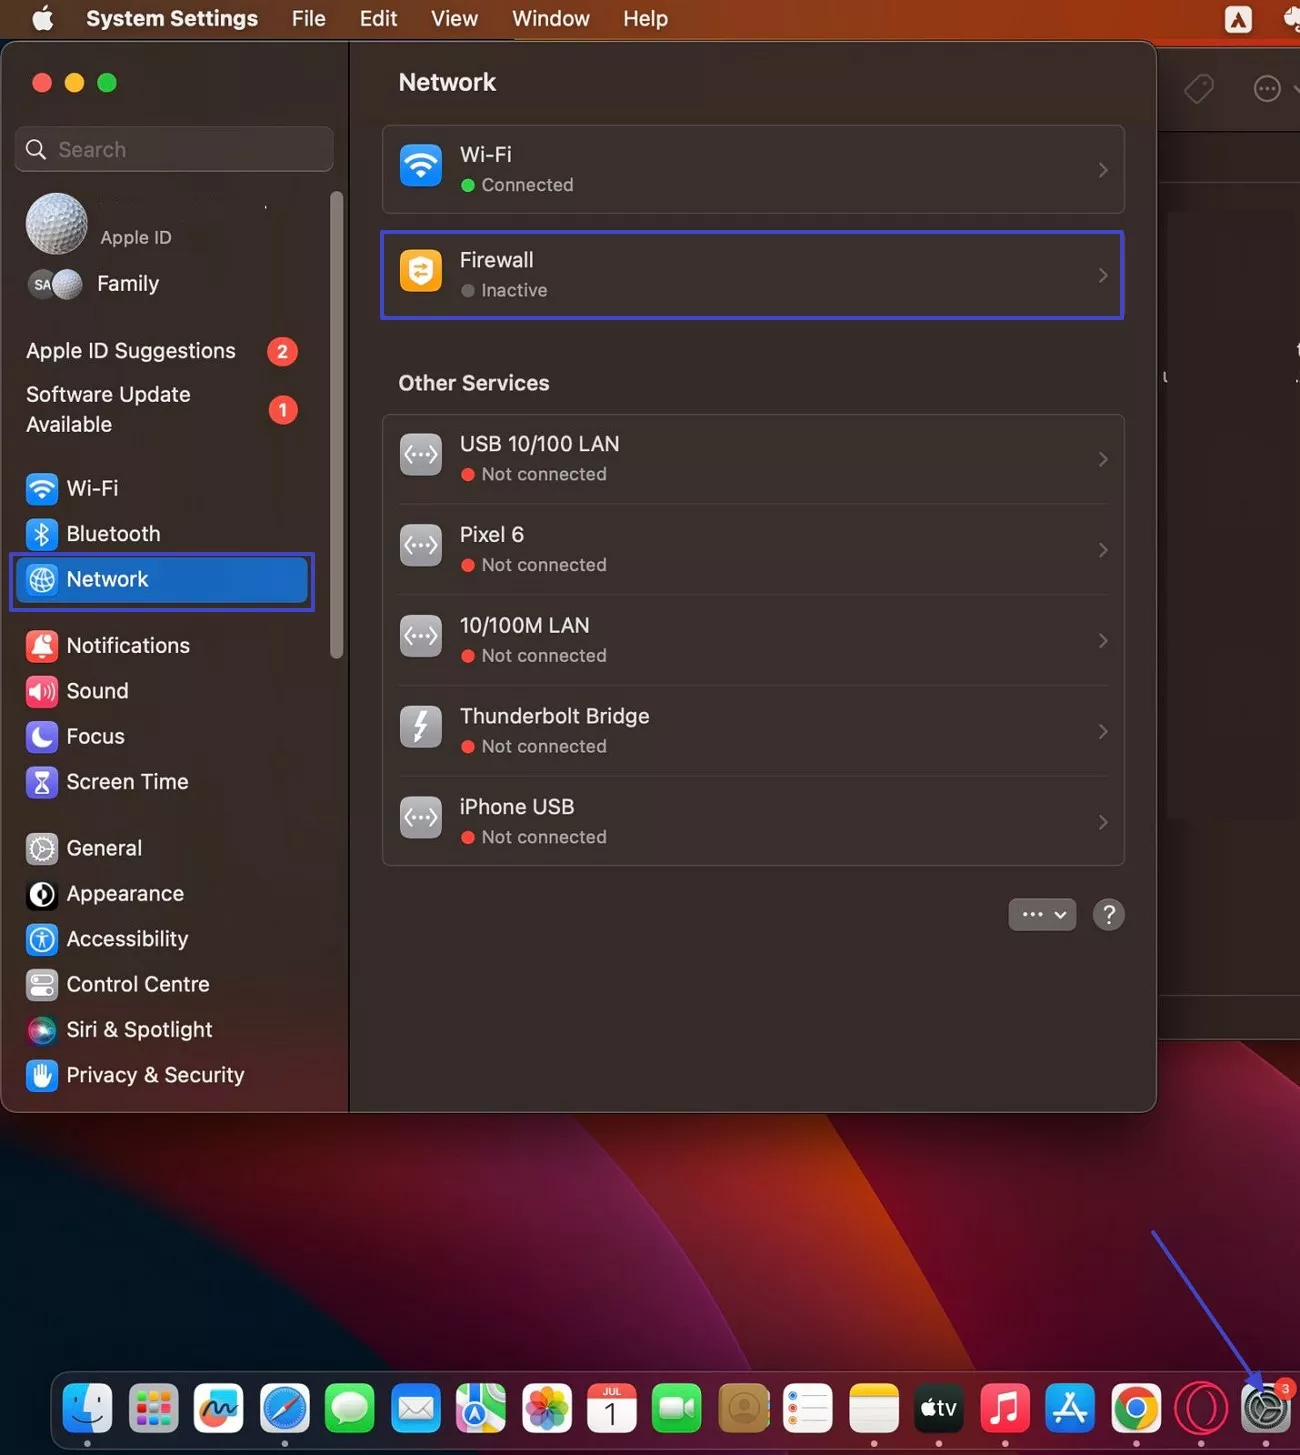Click Software Update Available
This screenshot has height=1455, width=1300.
(107, 409)
